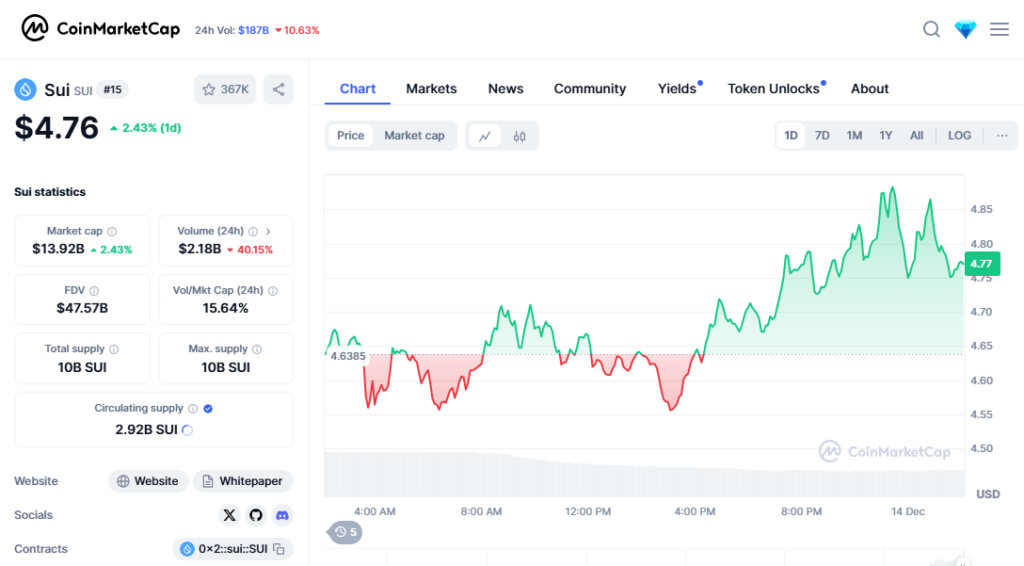Click the circulating supply progress ring
The height and width of the screenshot is (566, 1024).
[x=187, y=430]
